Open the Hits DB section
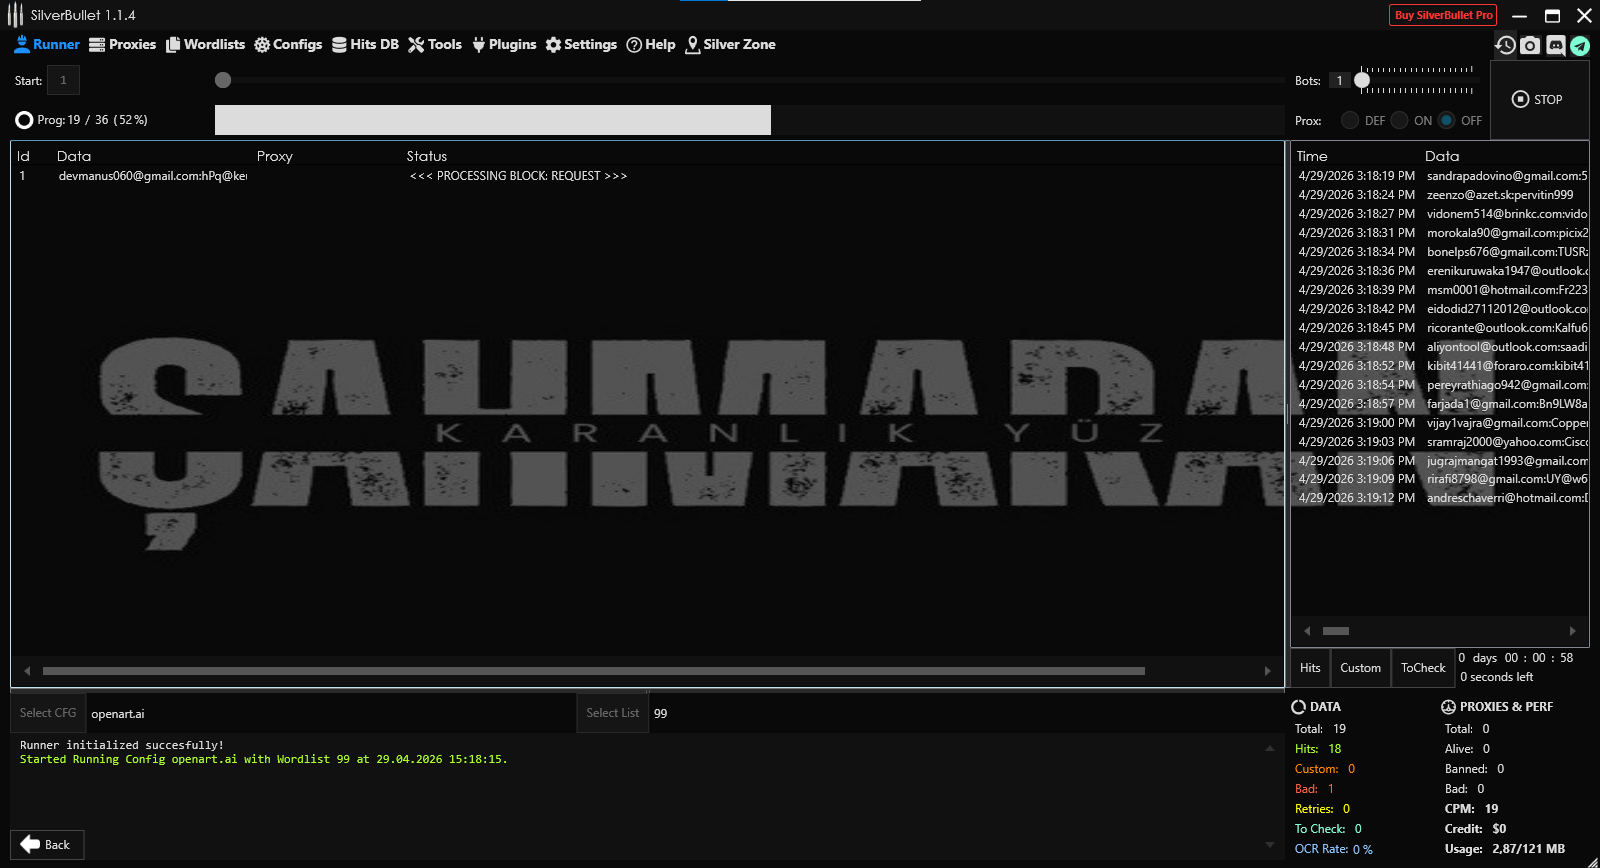The height and width of the screenshot is (868, 1600). pos(365,44)
